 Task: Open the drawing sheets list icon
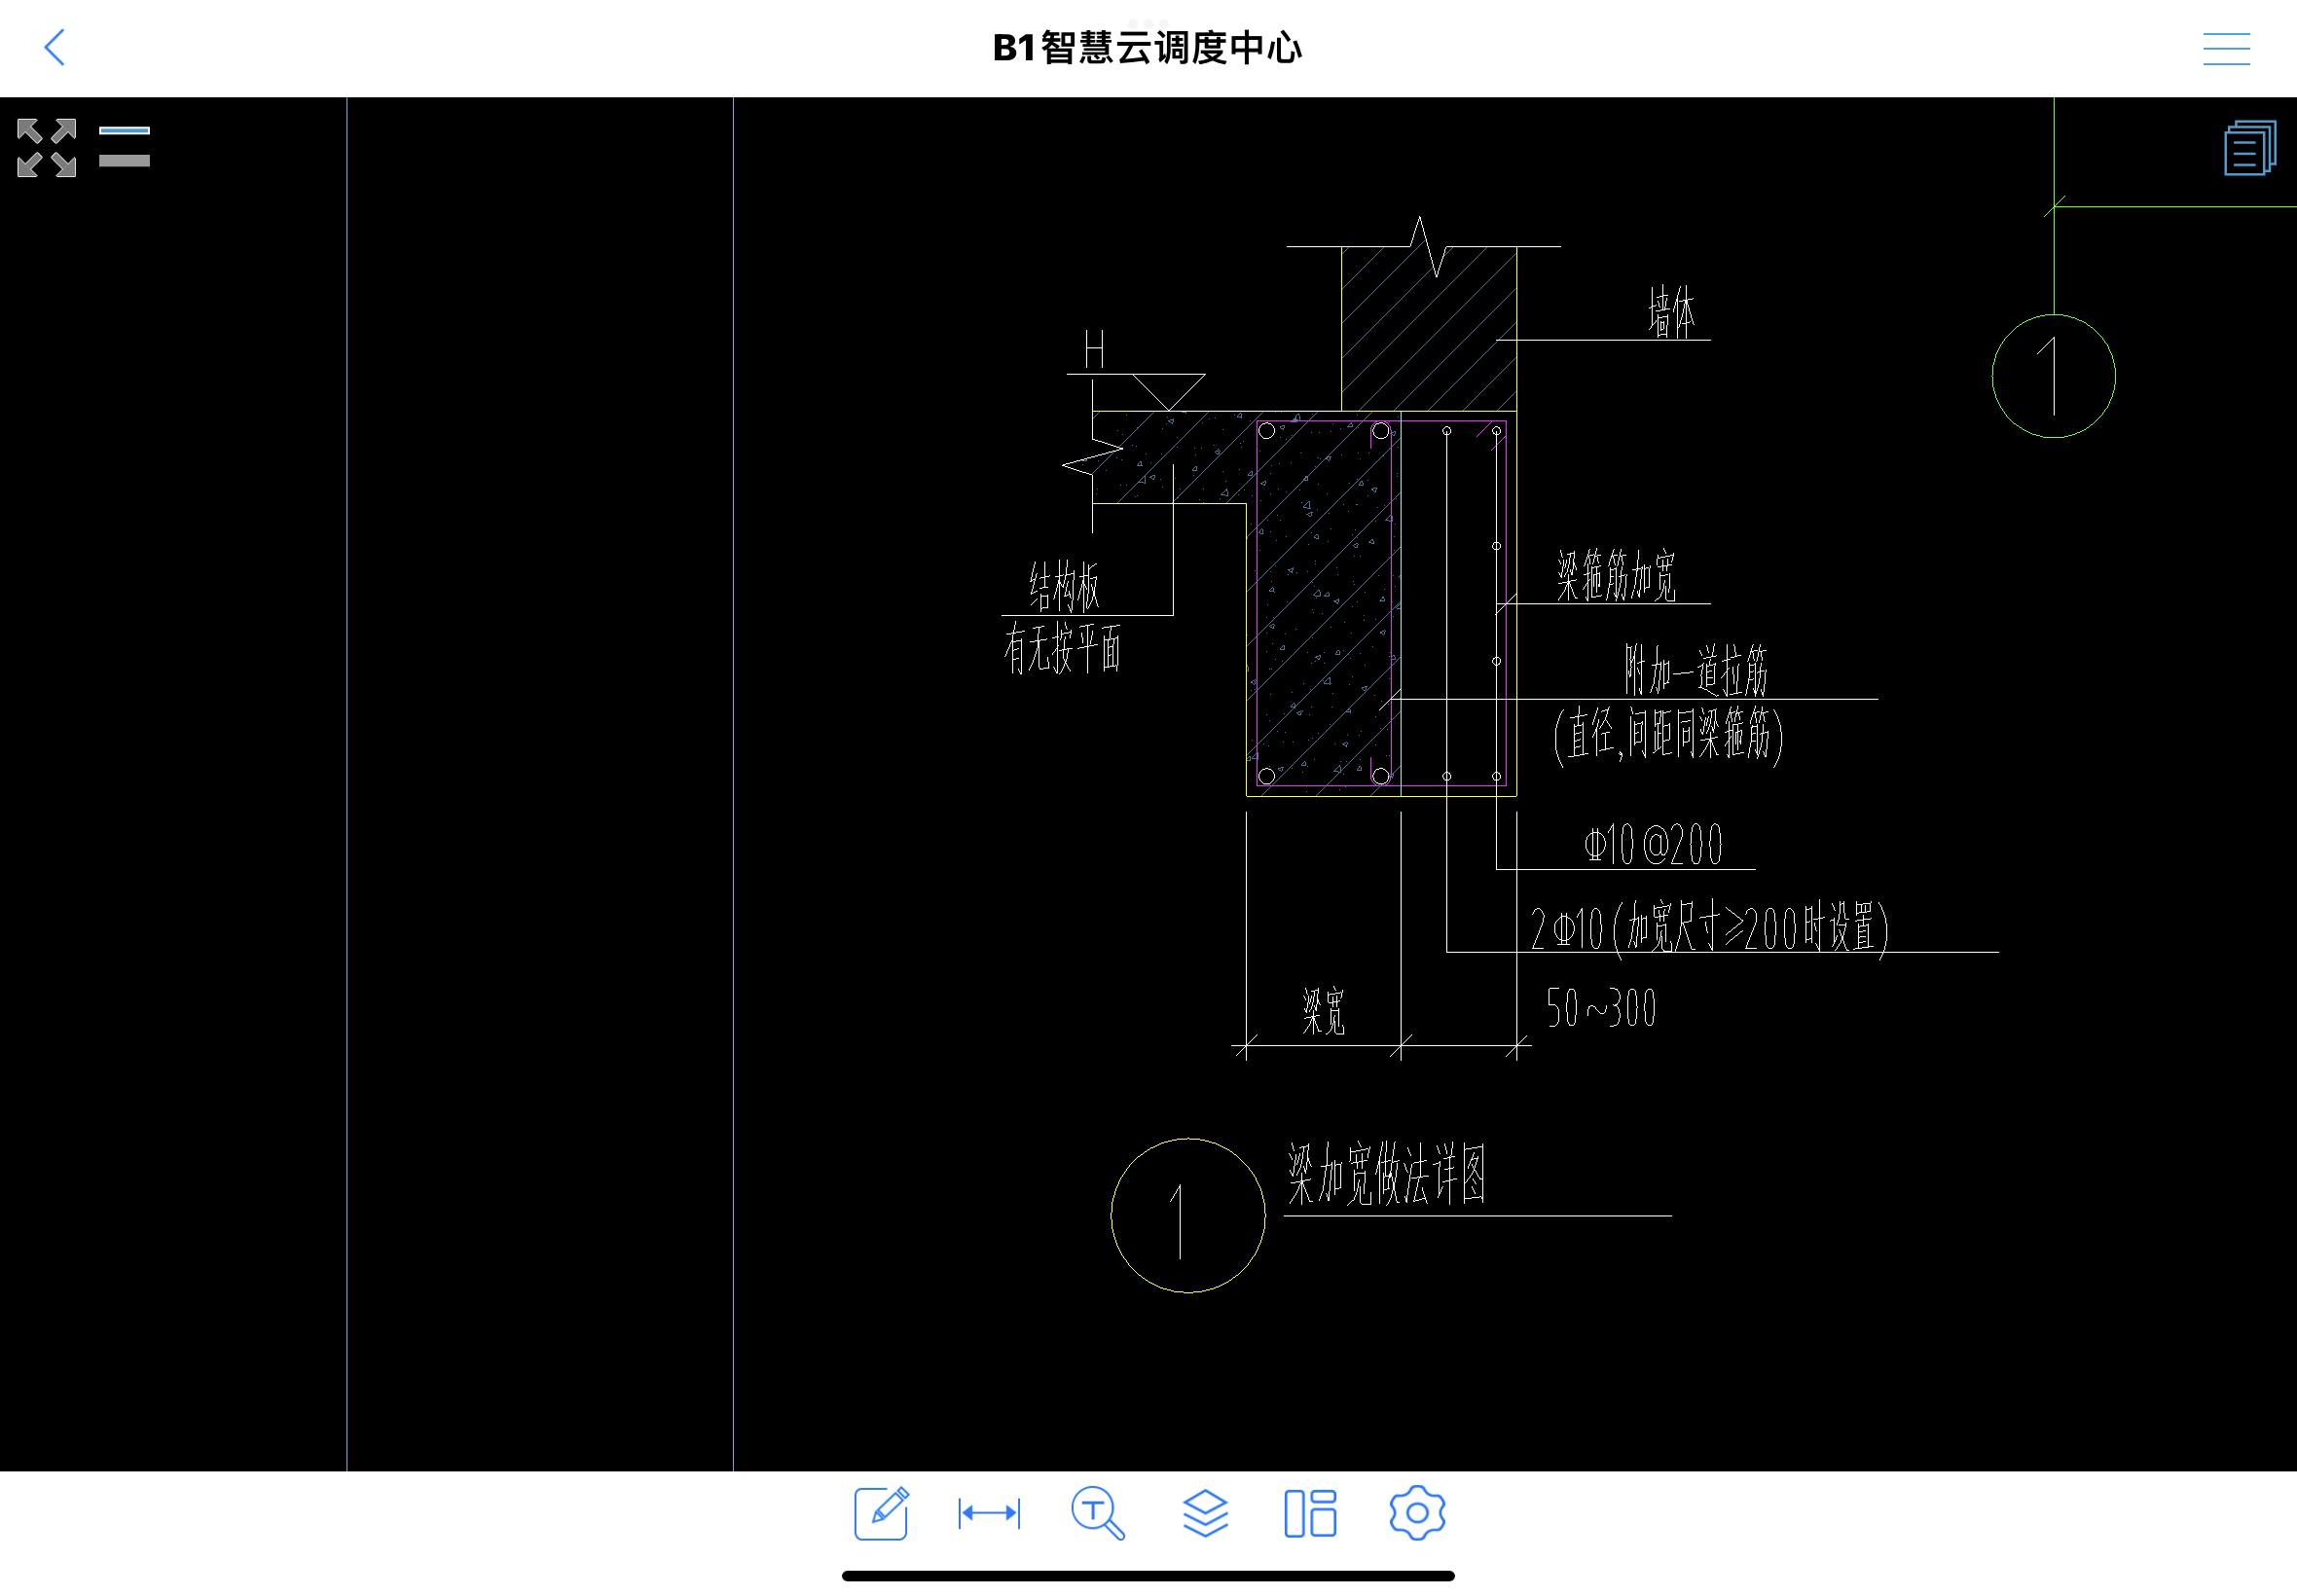tap(2249, 148)
